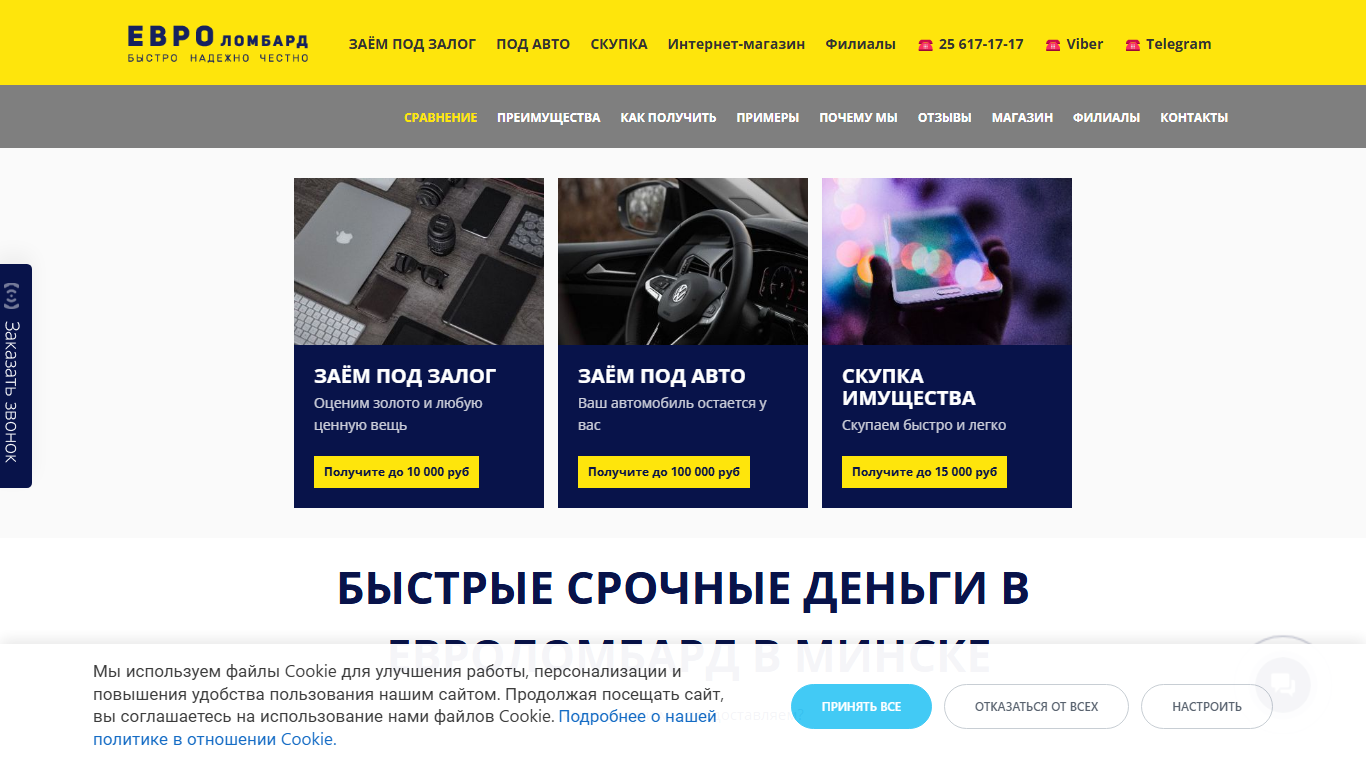This screenshot has height=768, width=1366.
Task: Open the ЗАЁМ ПОД ЗАЛОГ top menu item
Action: pos(412,44)
